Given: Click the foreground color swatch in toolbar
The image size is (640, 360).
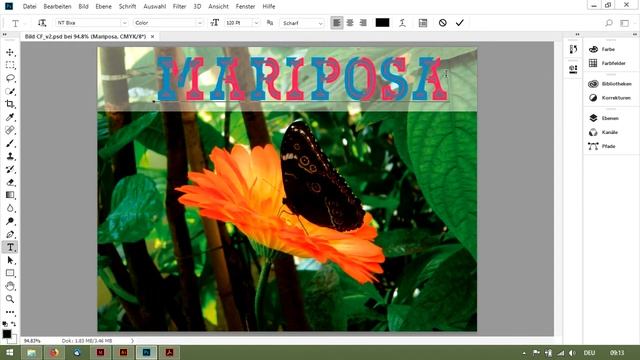Looking at the screenshot, I should tap(7, 333).
